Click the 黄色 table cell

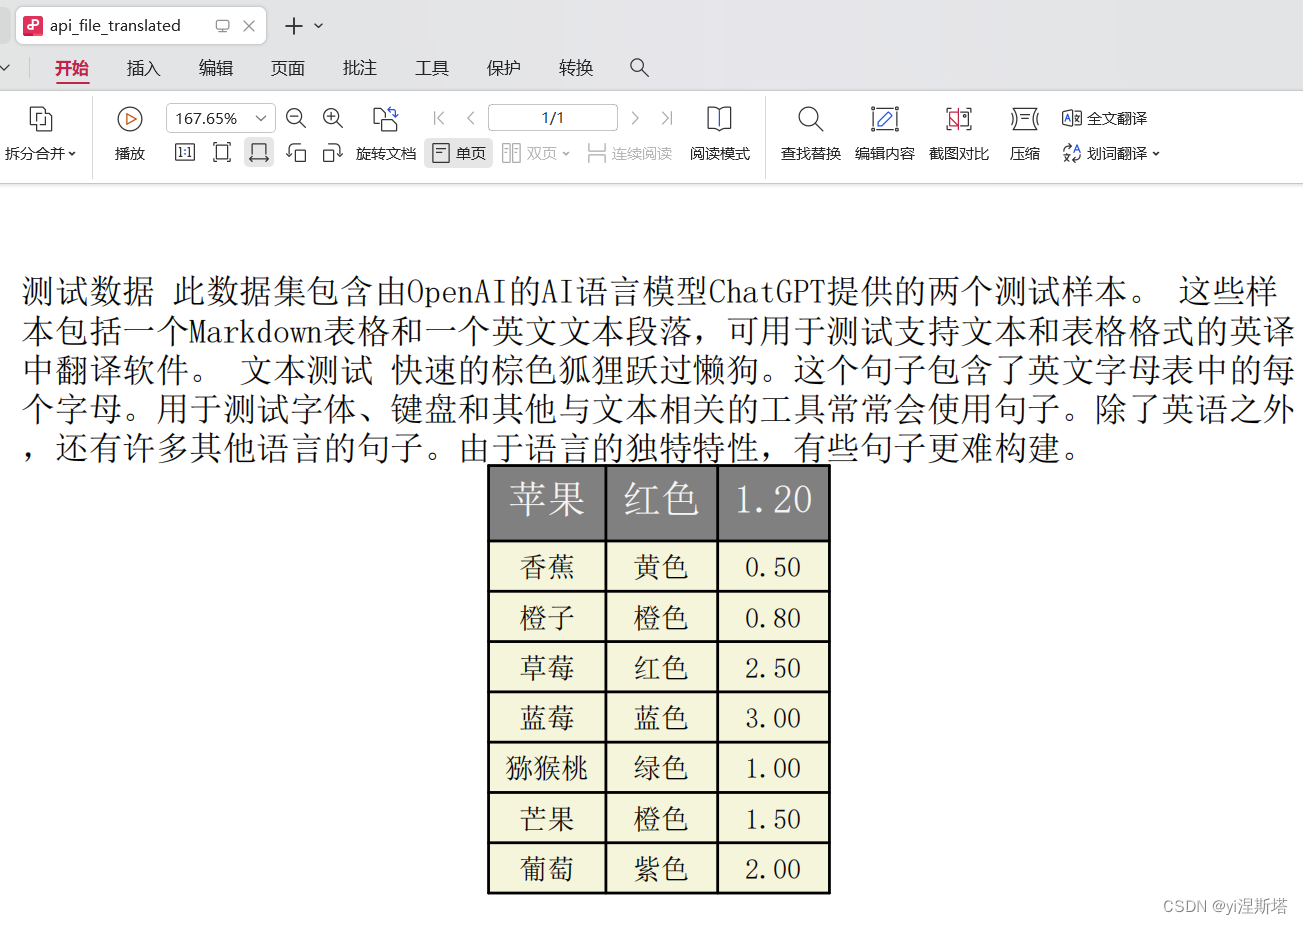pos(661,567)
